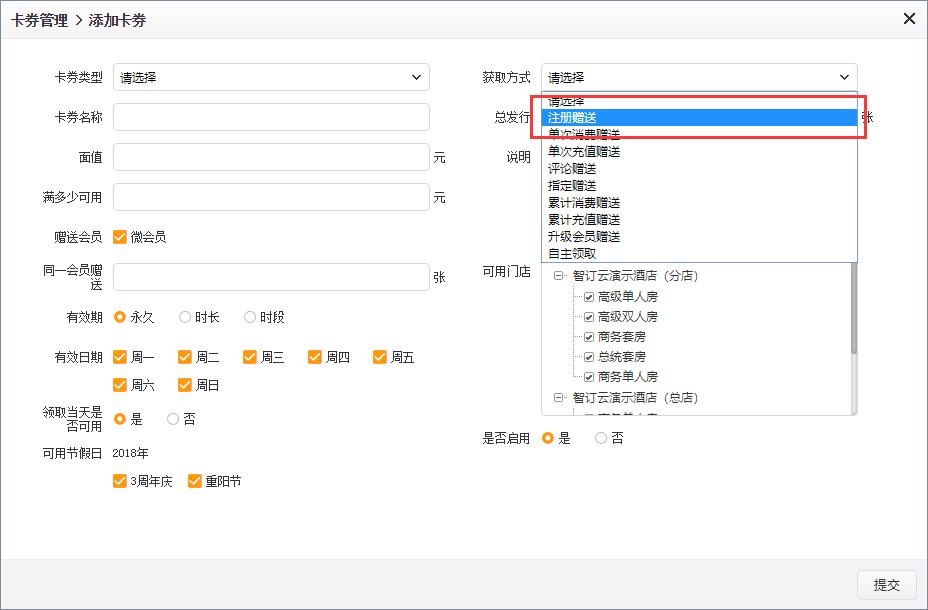Set 是否启用 to 否
928x610 pixels.
tap(601, 438)
